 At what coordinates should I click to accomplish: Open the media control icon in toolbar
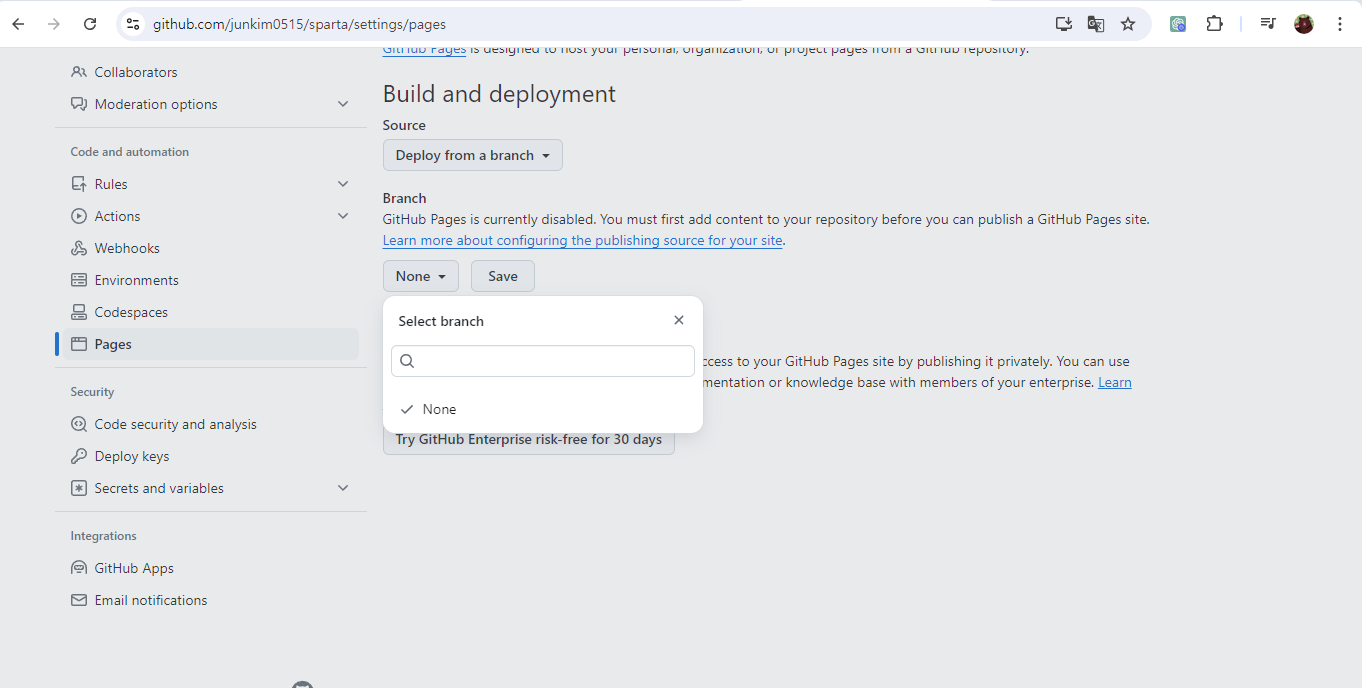pyautogui.click(x=1268, y=24)
